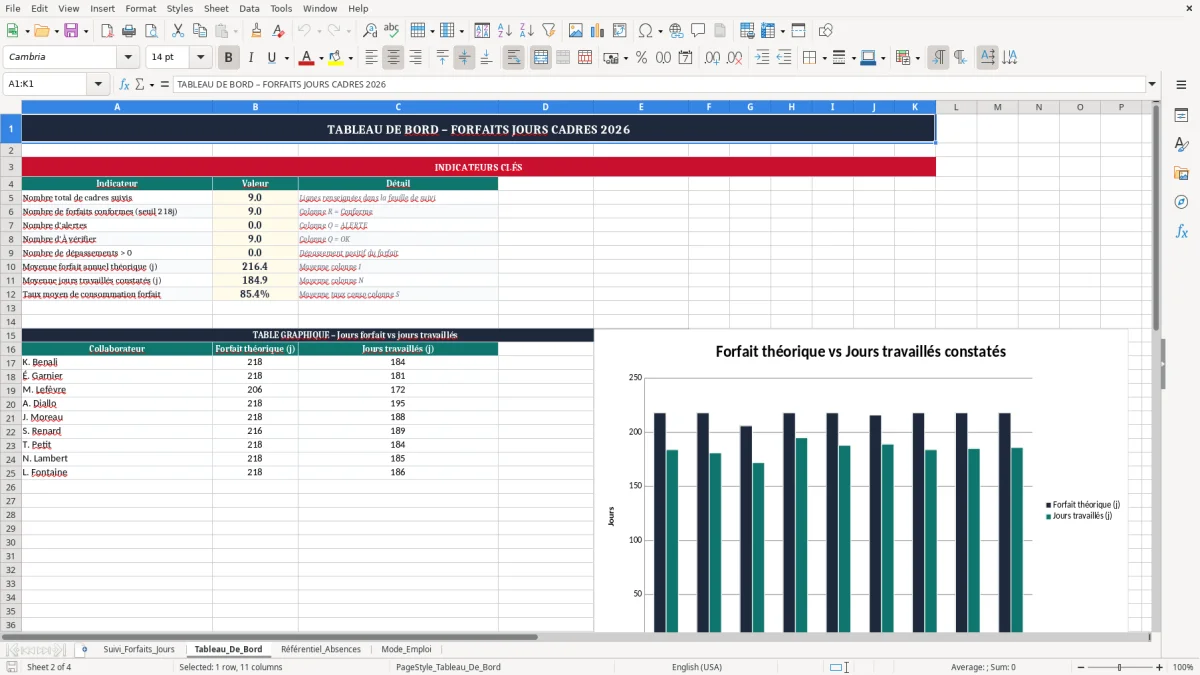
Task: Click column D header
Action: pyautogui.click(x=545, y=107)
